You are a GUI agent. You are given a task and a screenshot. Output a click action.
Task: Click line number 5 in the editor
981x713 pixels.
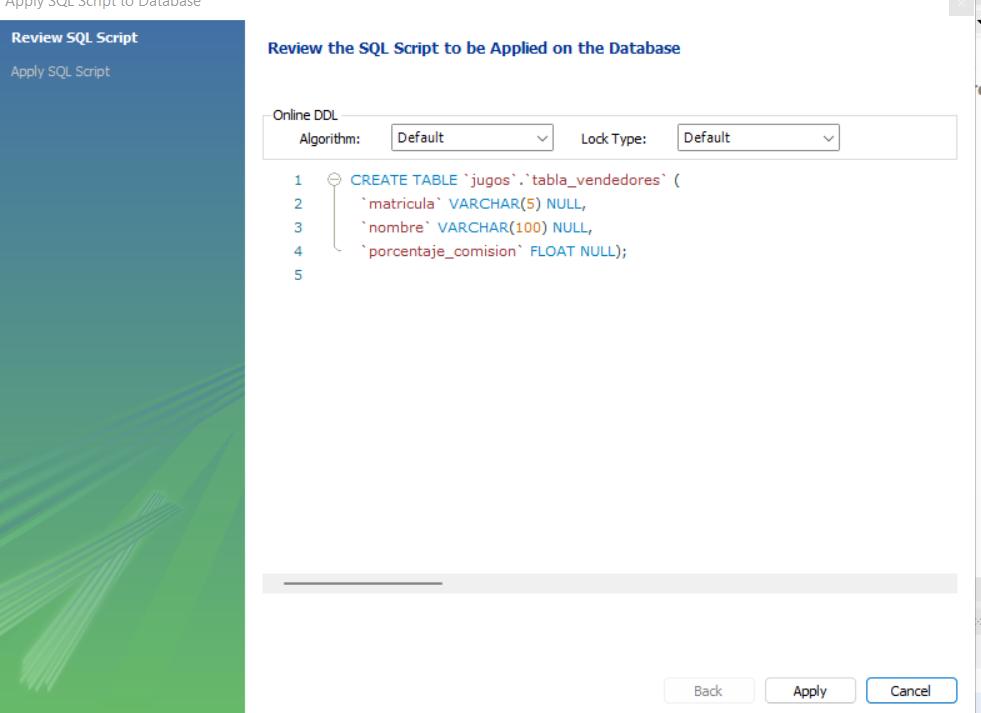pos(298,275)
